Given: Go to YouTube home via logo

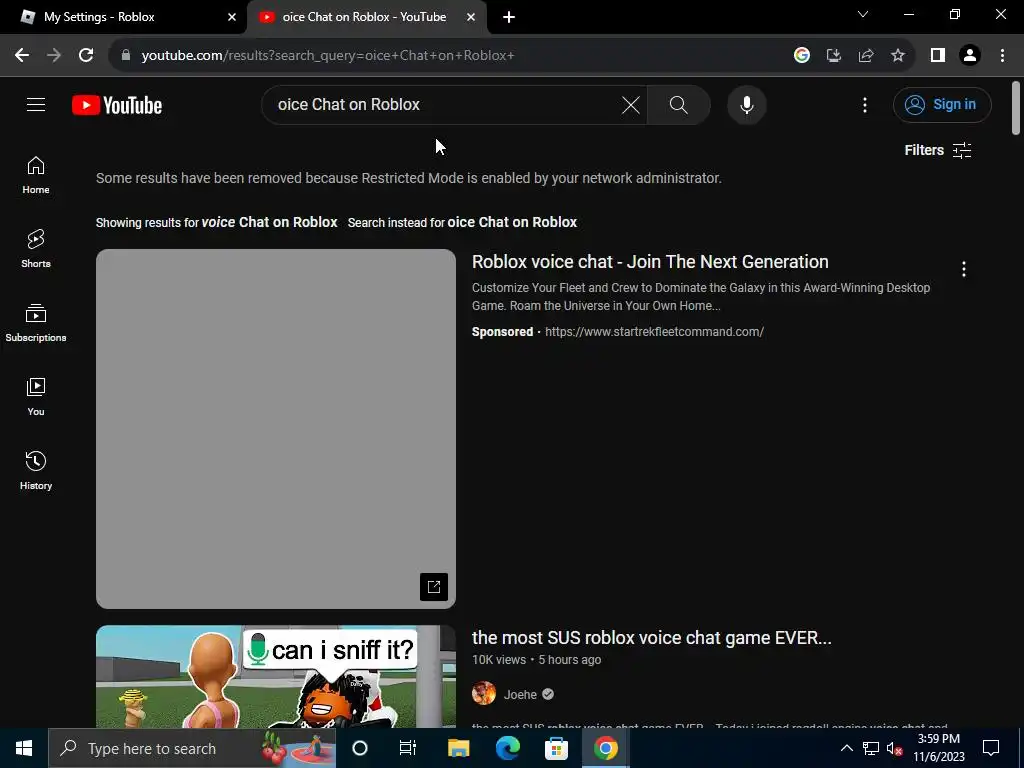Looking at the screenshot, I should pyautogui.click(x=117, y=105).
